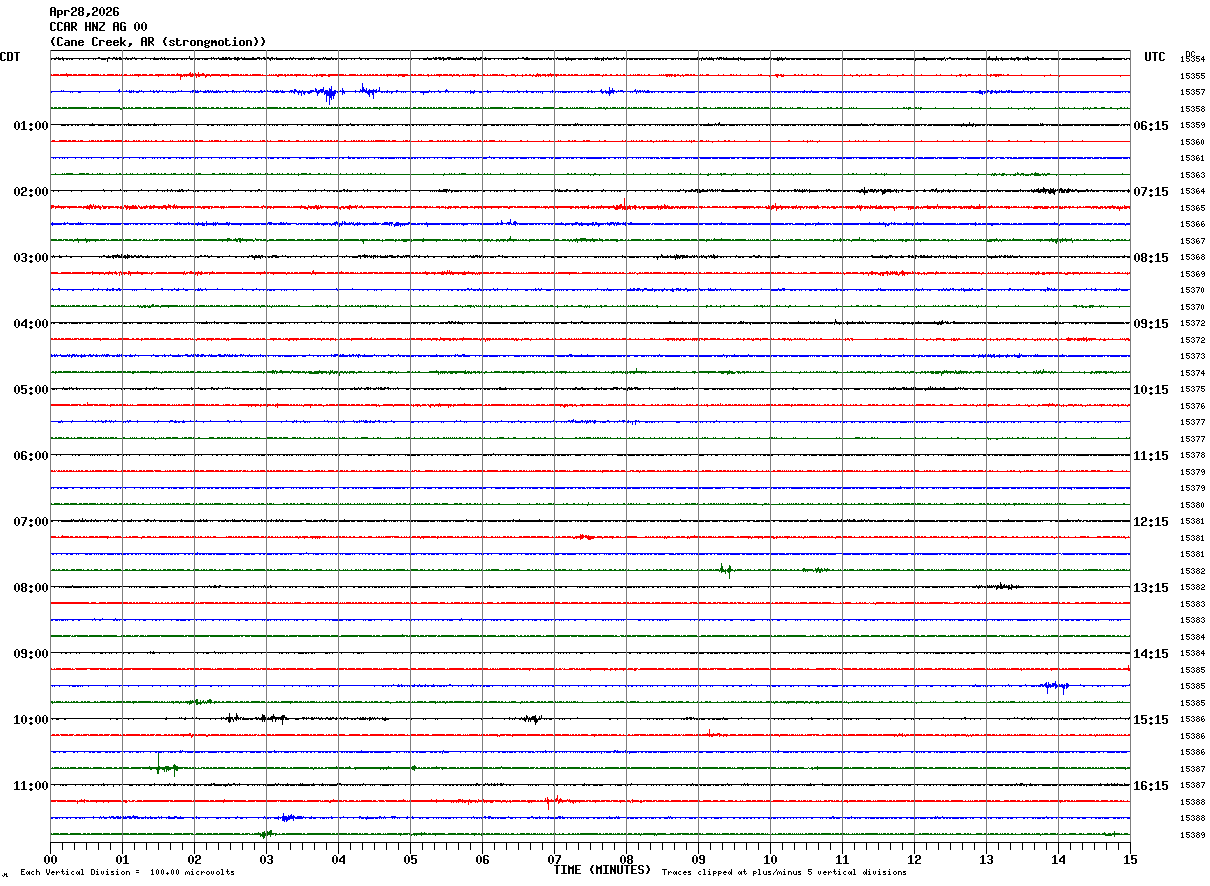Select the 06:15 UTC time label
The image size is (1210, 886).
point(1150,126)
